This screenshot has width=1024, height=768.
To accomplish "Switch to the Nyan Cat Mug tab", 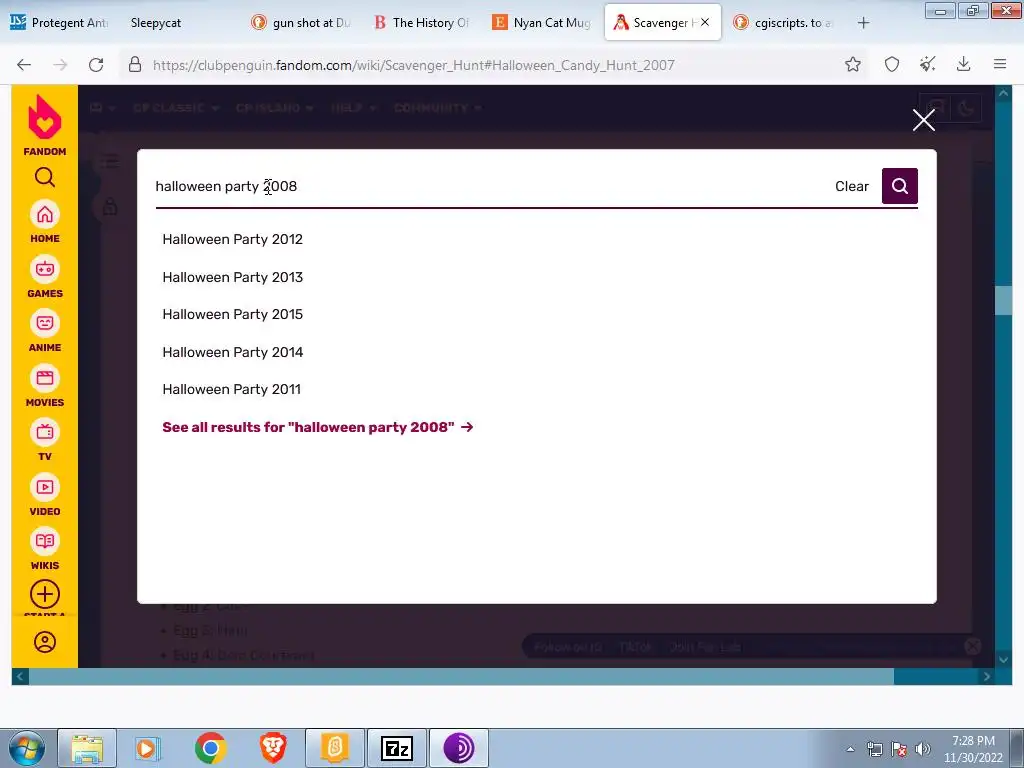I will (x=542, y=23).
